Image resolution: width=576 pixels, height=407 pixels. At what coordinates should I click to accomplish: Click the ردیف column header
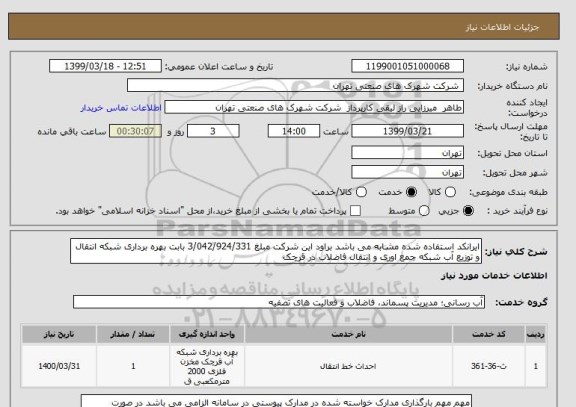(536, 334)
